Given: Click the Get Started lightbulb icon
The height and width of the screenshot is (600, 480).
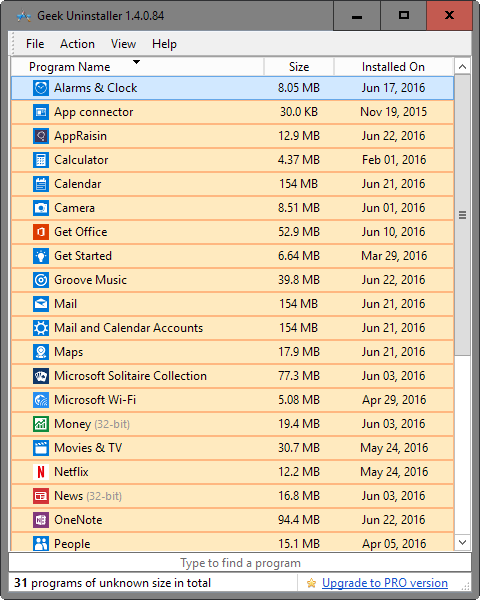Looking at the screenshot, I should 41,256.
